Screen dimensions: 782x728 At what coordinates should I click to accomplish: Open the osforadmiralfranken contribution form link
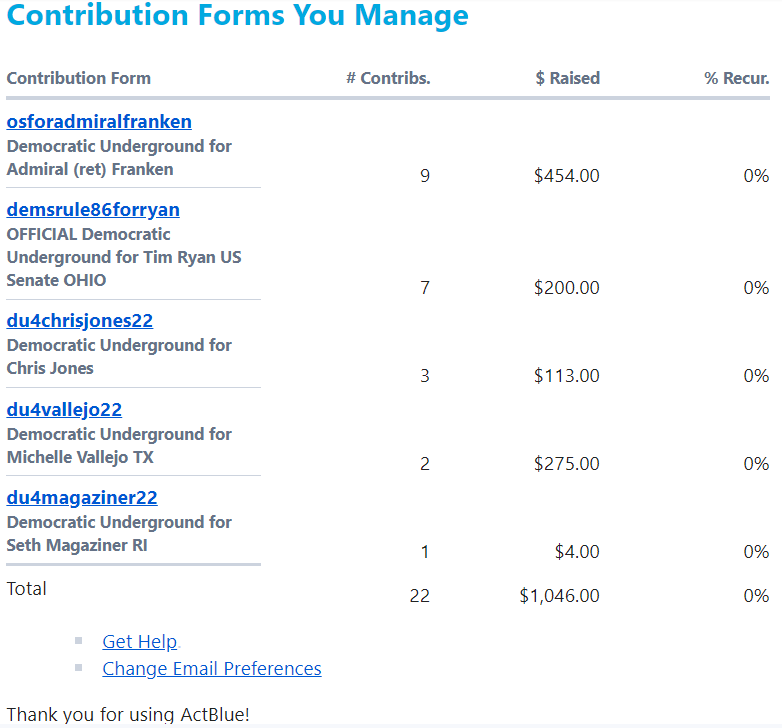99,122
